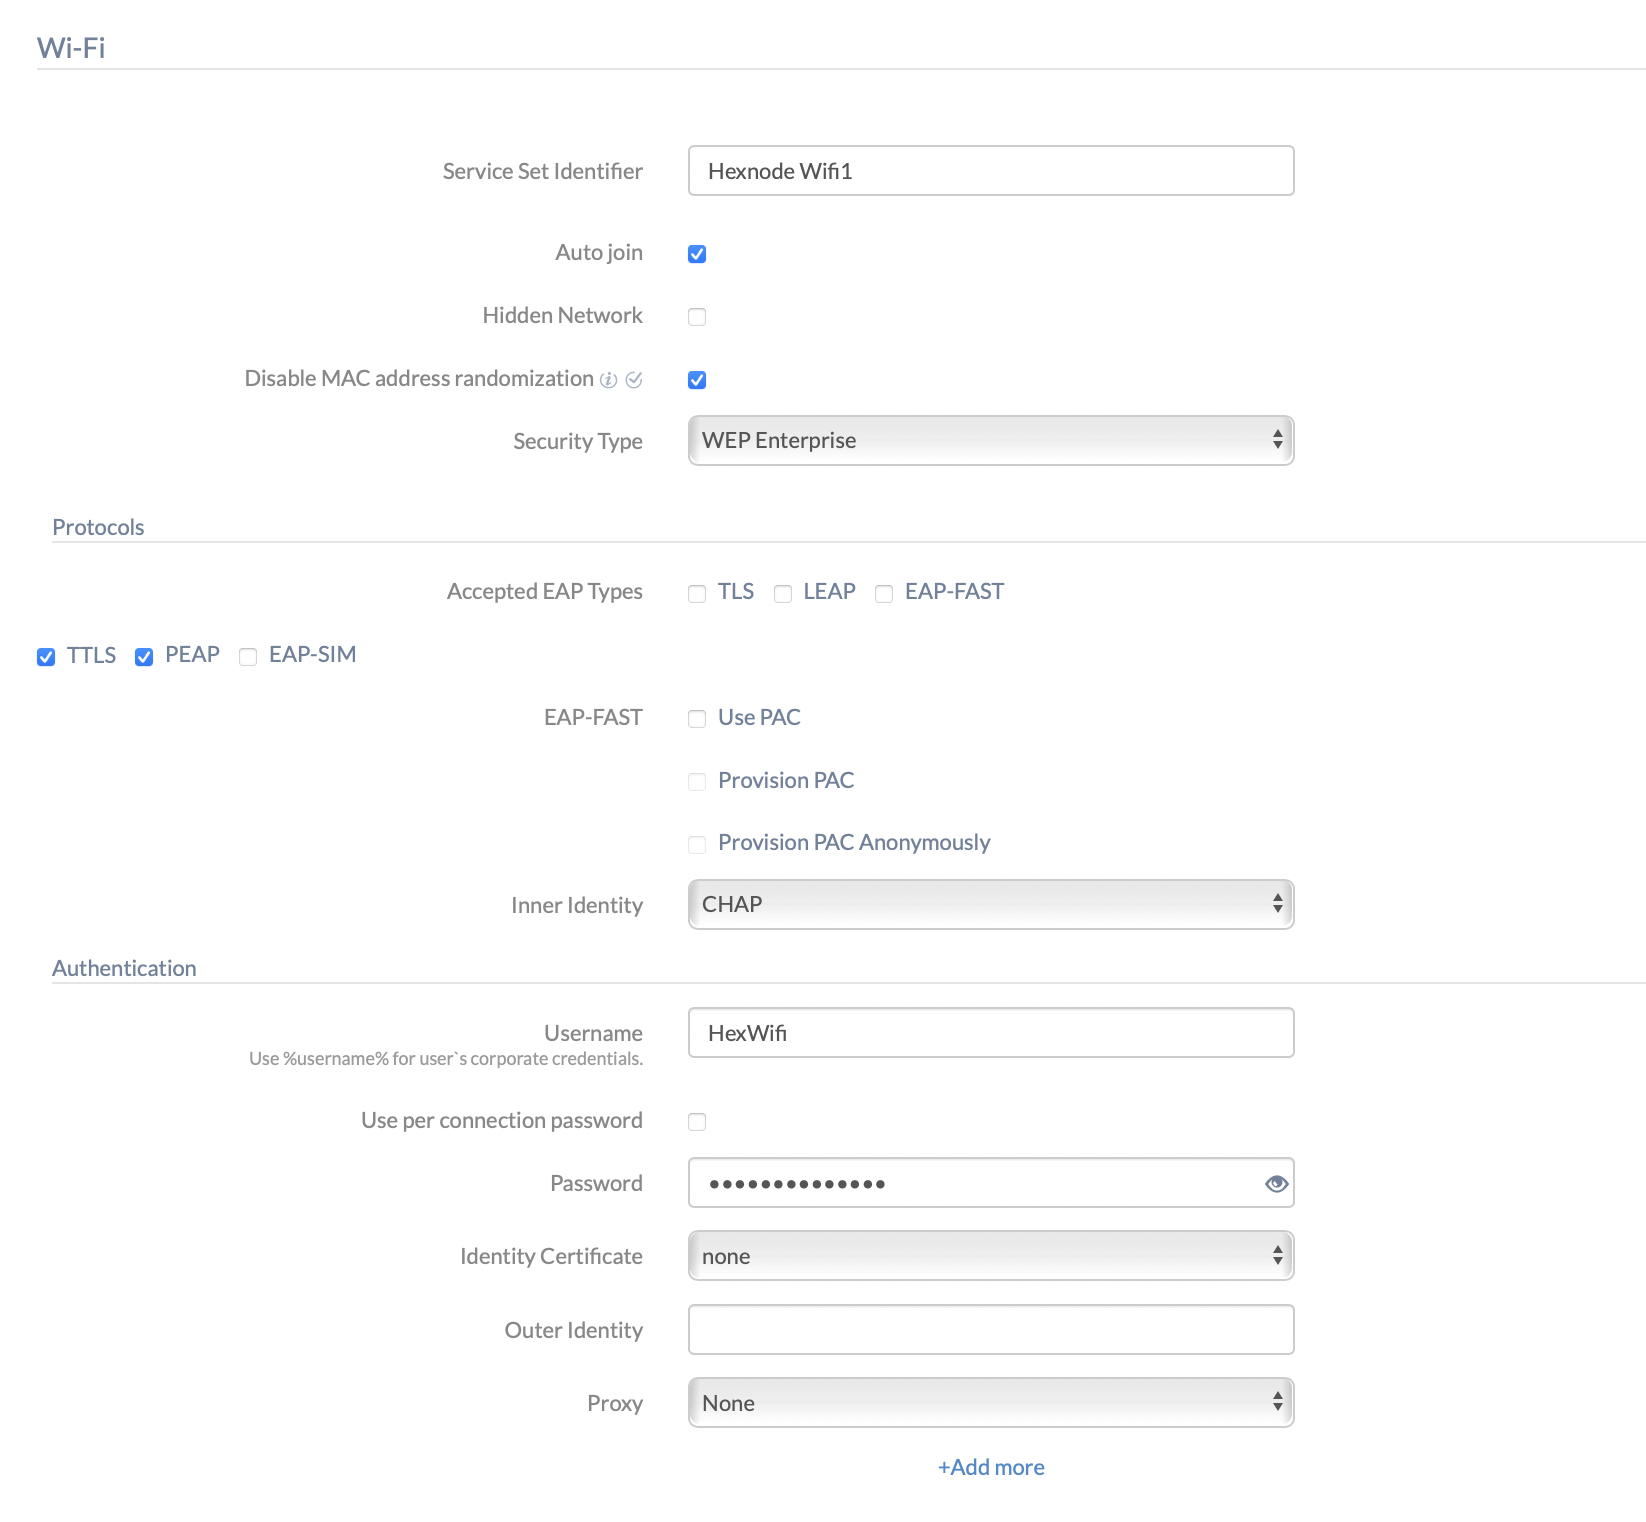Image resolution: width=1646 pixels, height=1522 pixels.
Task: Click the Service Set Identifier field
Action: pos(991,171)
